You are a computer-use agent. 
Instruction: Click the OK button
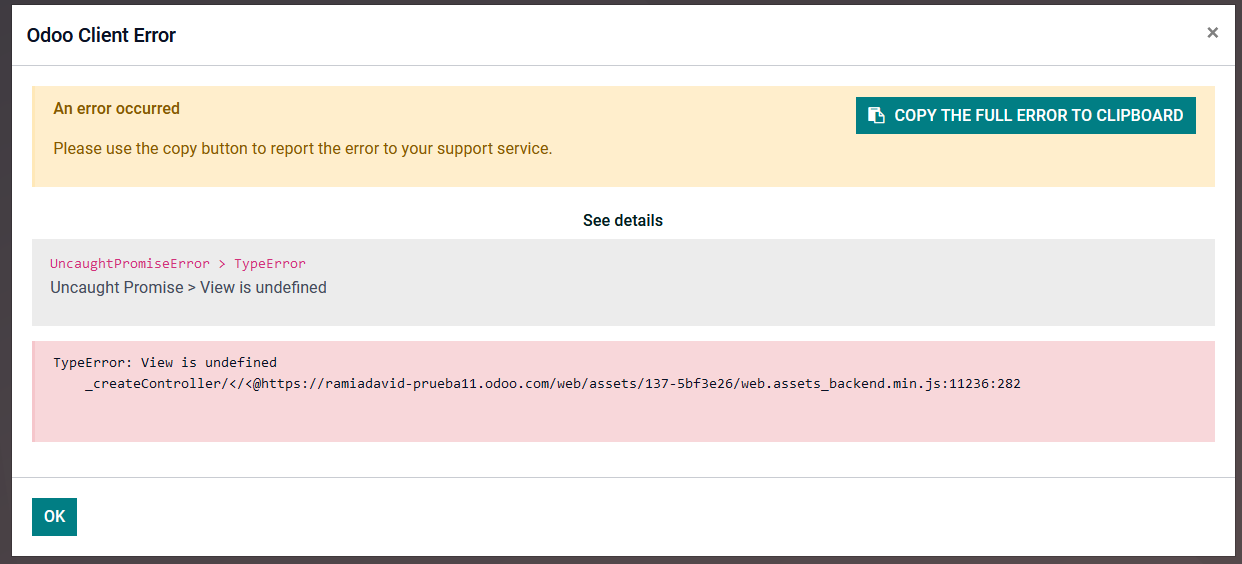pyautogui.click(x=54, y=516)
